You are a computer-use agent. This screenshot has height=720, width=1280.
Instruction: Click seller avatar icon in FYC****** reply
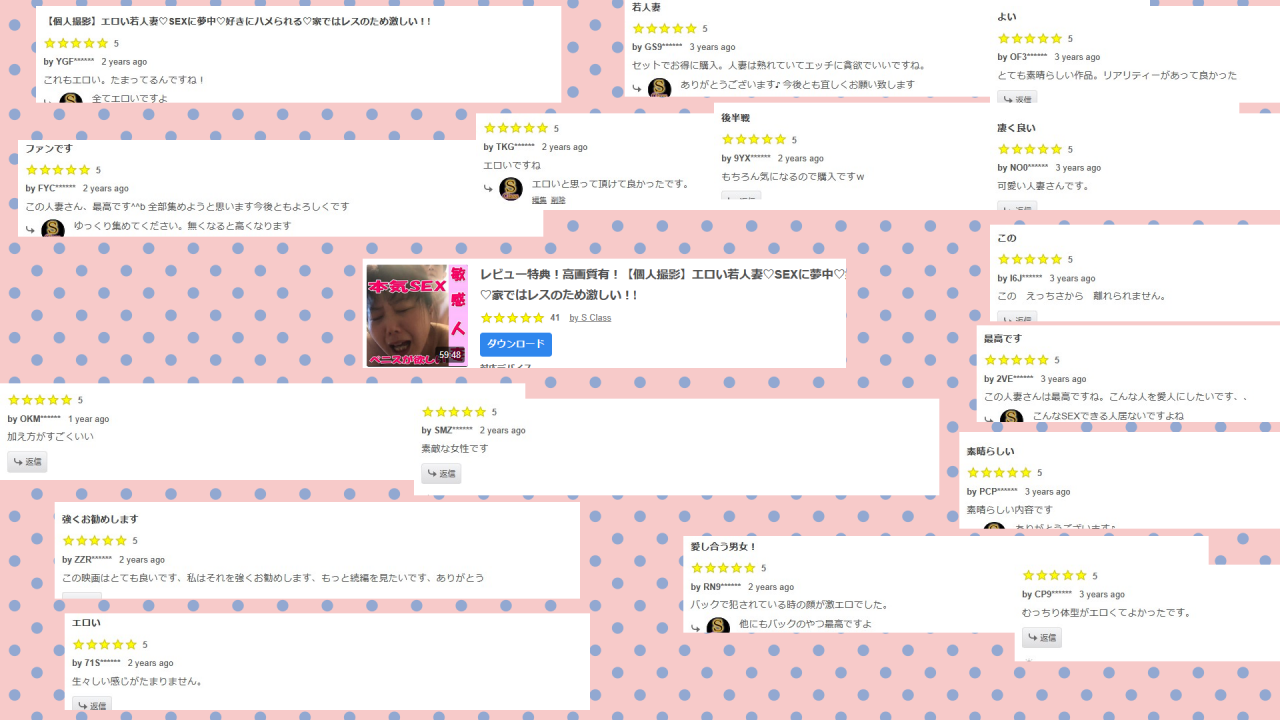53,229
